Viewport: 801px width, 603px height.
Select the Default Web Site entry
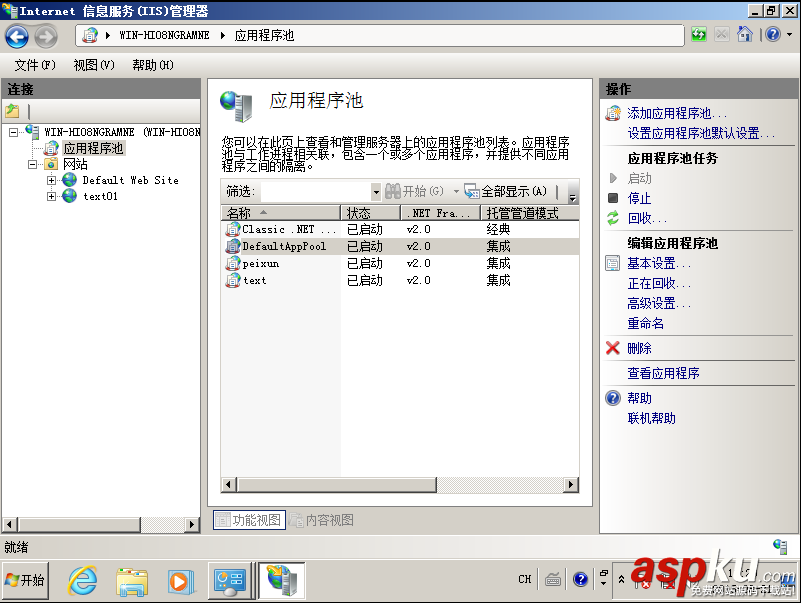pos(130,180)
